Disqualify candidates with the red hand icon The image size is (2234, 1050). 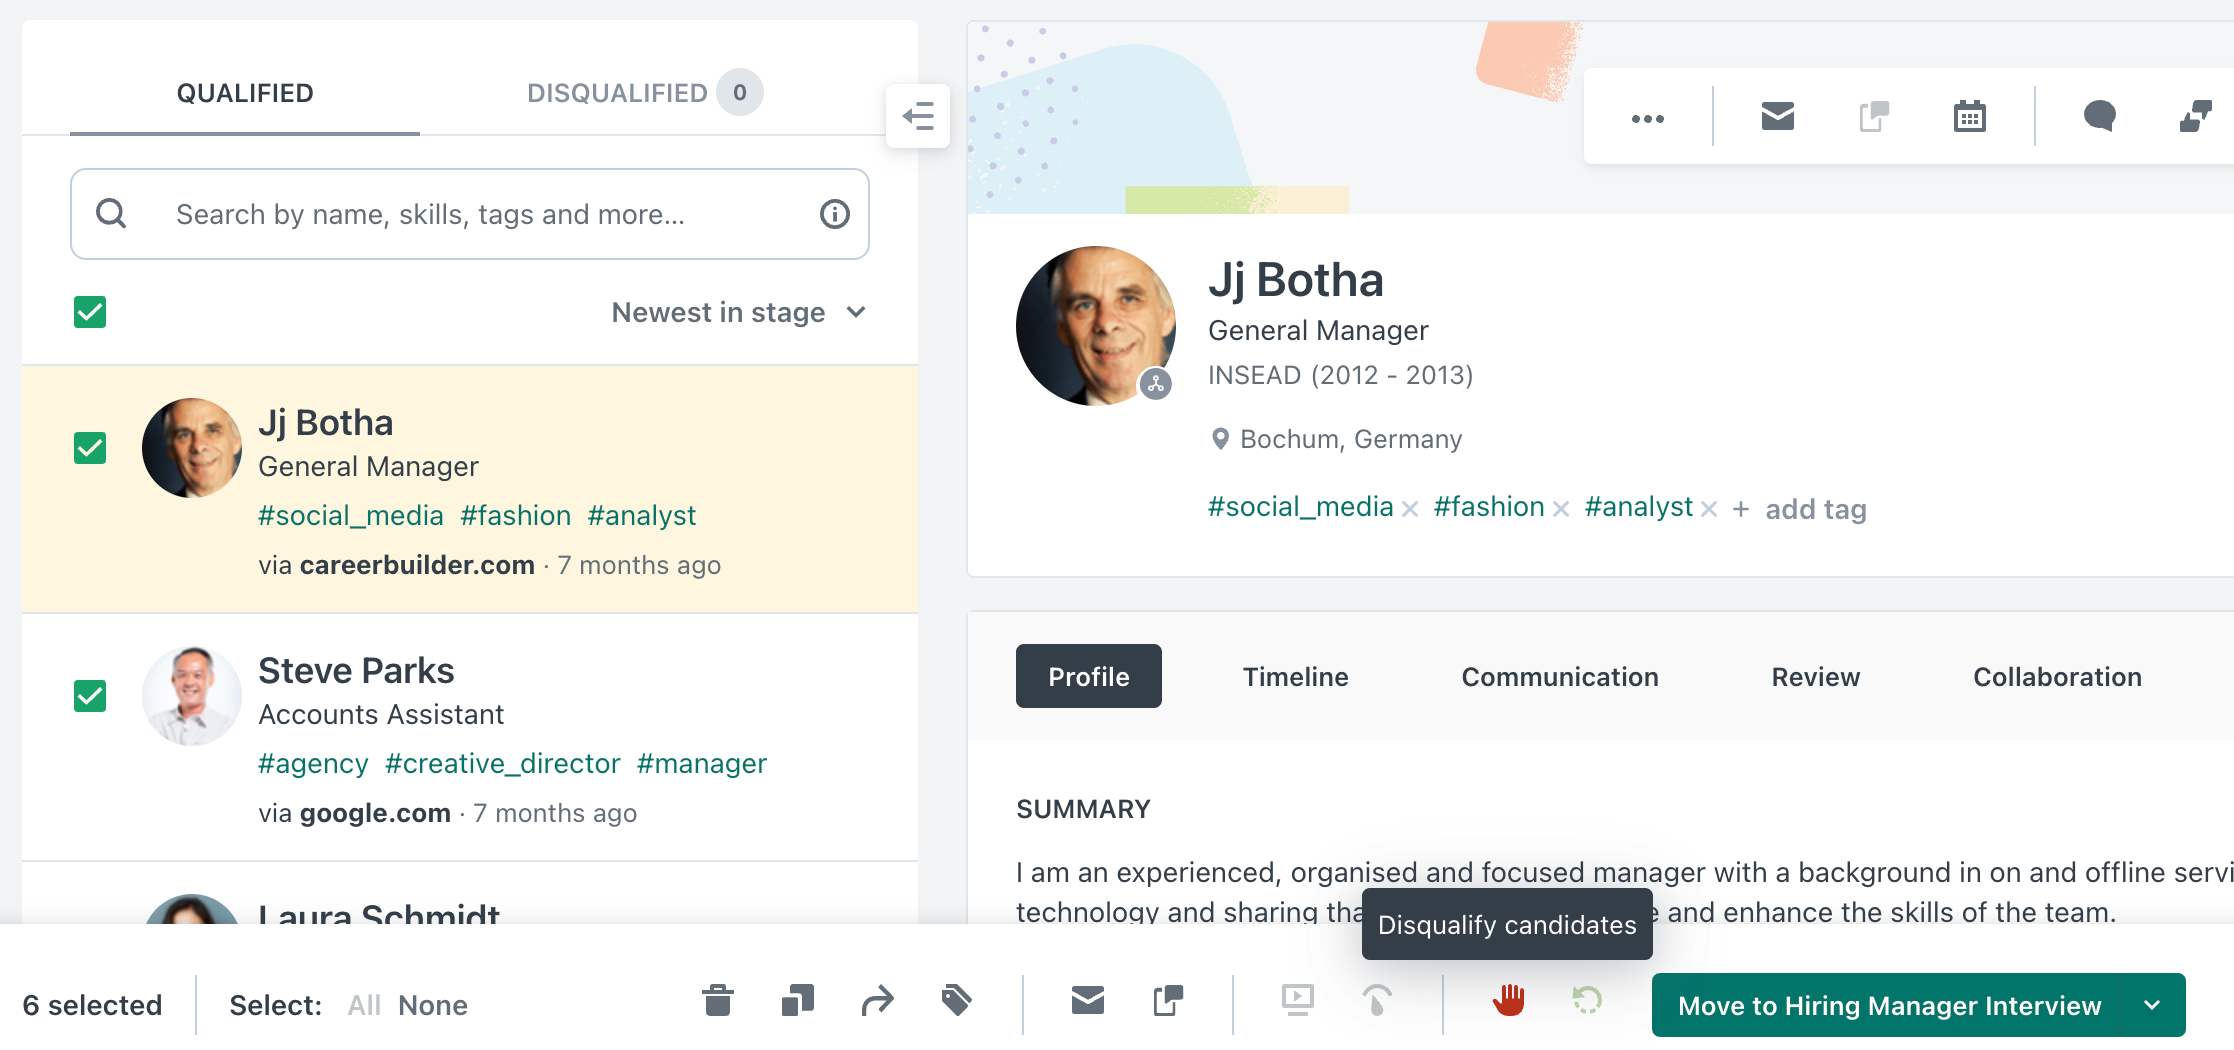tap(1509, 1002)
